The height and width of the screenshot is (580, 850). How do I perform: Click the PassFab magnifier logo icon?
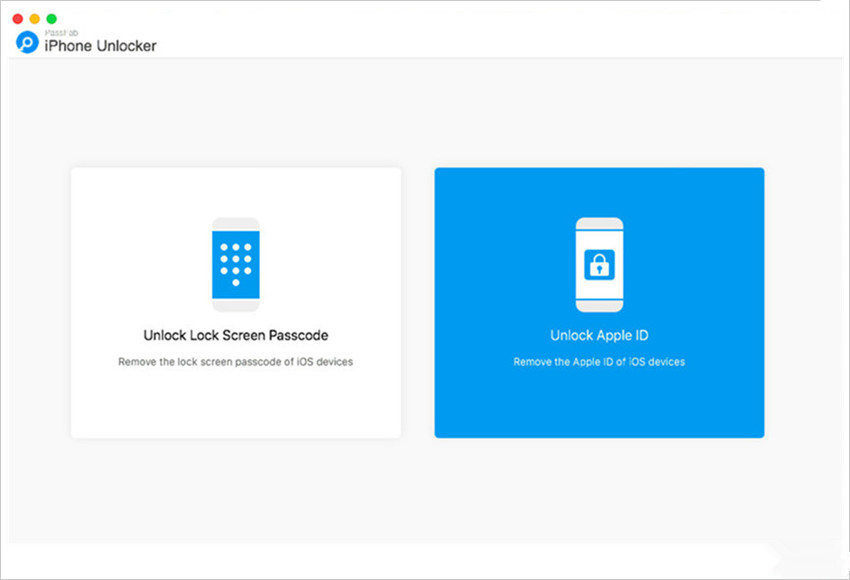(x=27, y=42)
